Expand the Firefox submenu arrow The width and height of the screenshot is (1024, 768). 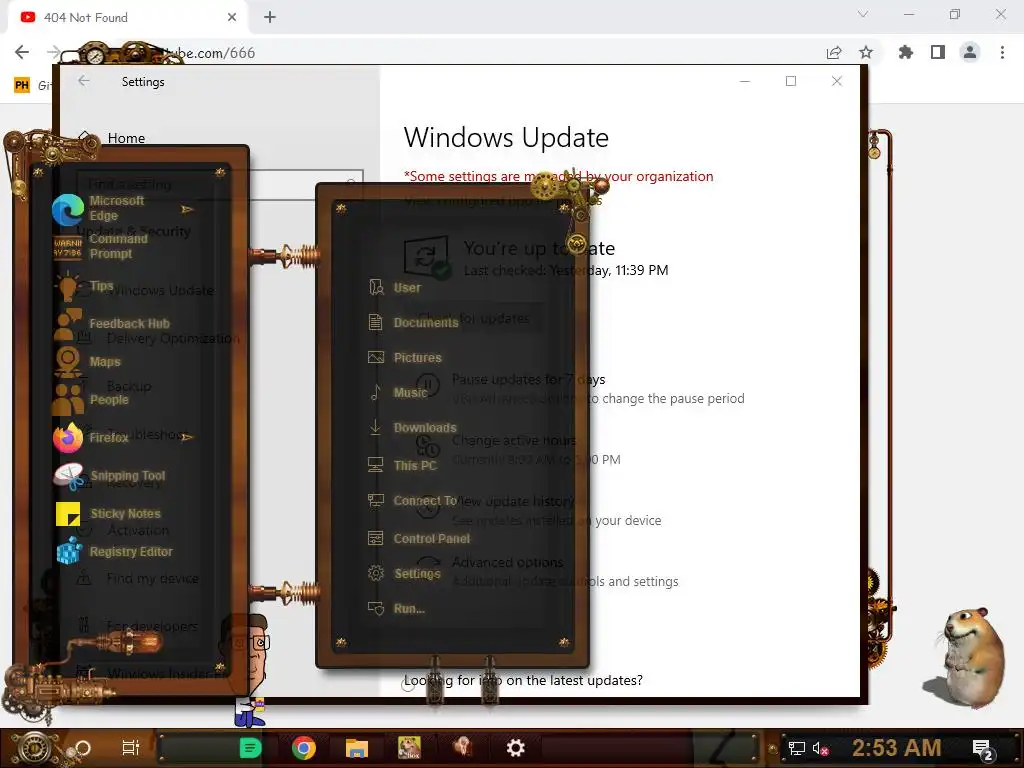point(187,437)
